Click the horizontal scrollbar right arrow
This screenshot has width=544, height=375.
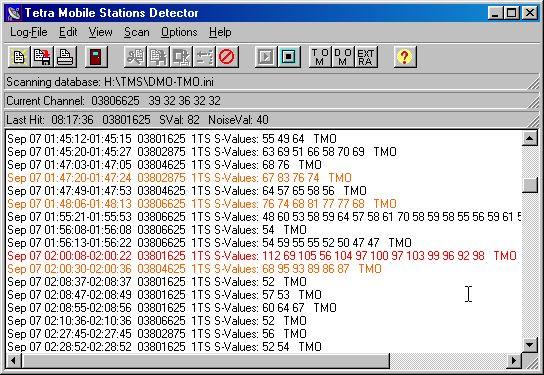click(514, 361)
